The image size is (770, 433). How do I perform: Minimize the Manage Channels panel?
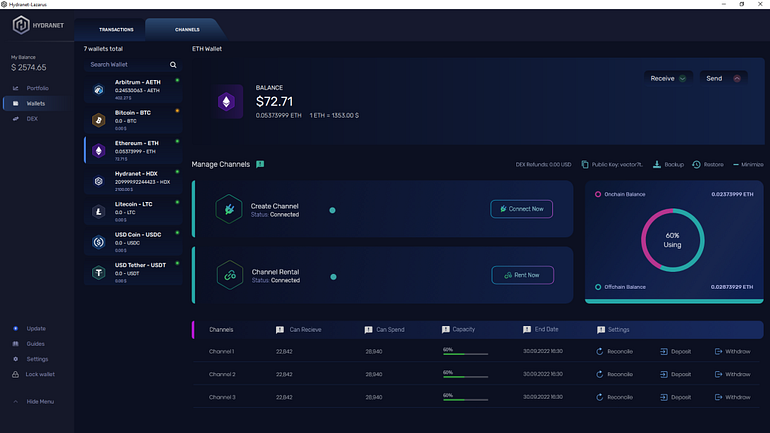[x=748, y=164]
